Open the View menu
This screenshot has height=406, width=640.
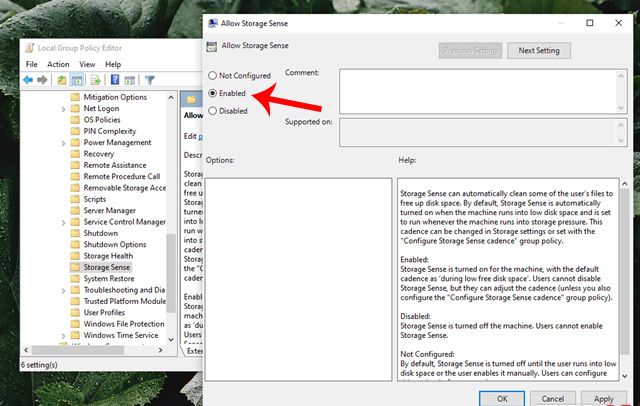tap(87, 64)
